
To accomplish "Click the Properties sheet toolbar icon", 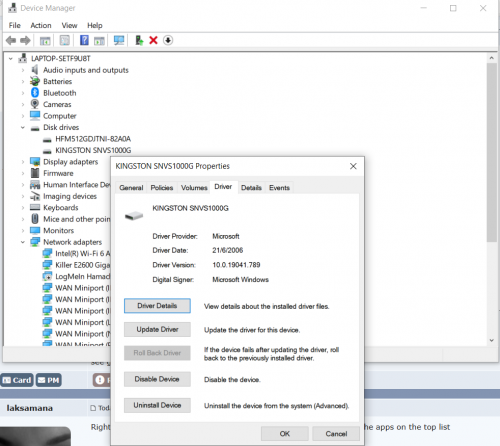I will click(65, 40).
